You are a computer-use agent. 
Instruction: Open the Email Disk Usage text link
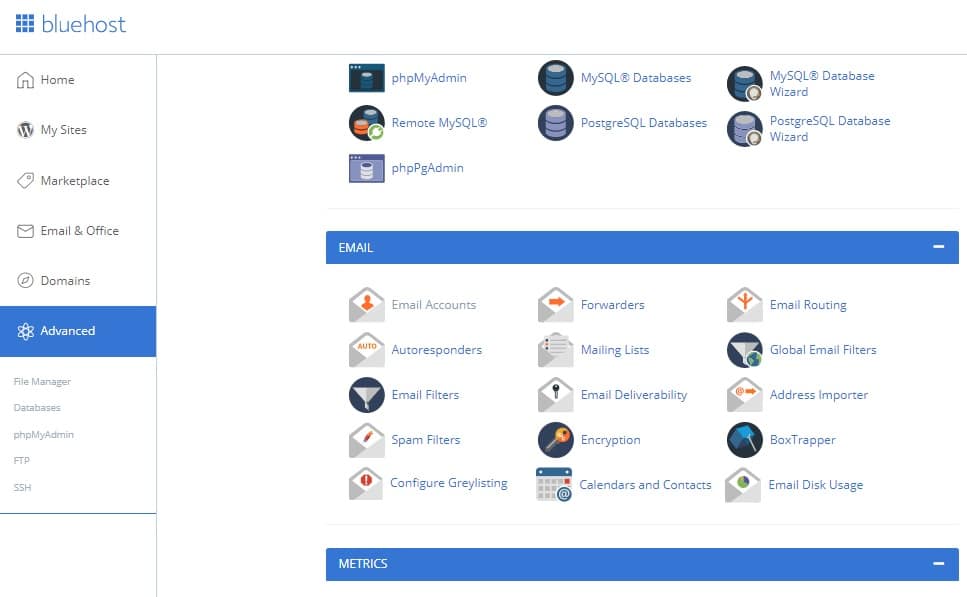point(815,485)
